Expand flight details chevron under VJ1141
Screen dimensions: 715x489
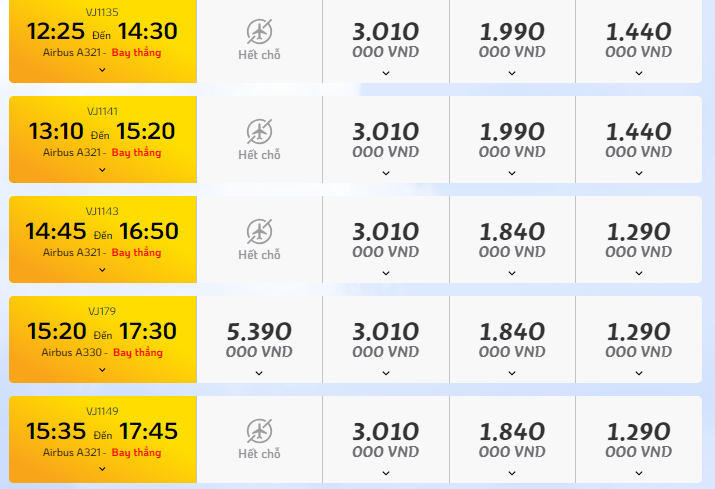pos(102,170)
